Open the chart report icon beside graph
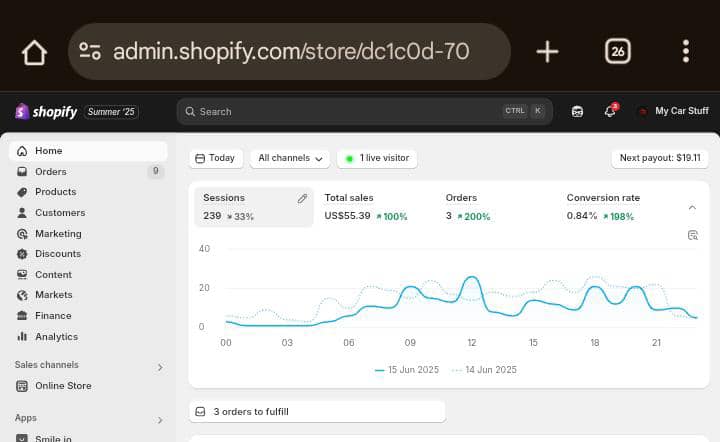Viewport: 720px width, 442px height. (x=692, y=235)
